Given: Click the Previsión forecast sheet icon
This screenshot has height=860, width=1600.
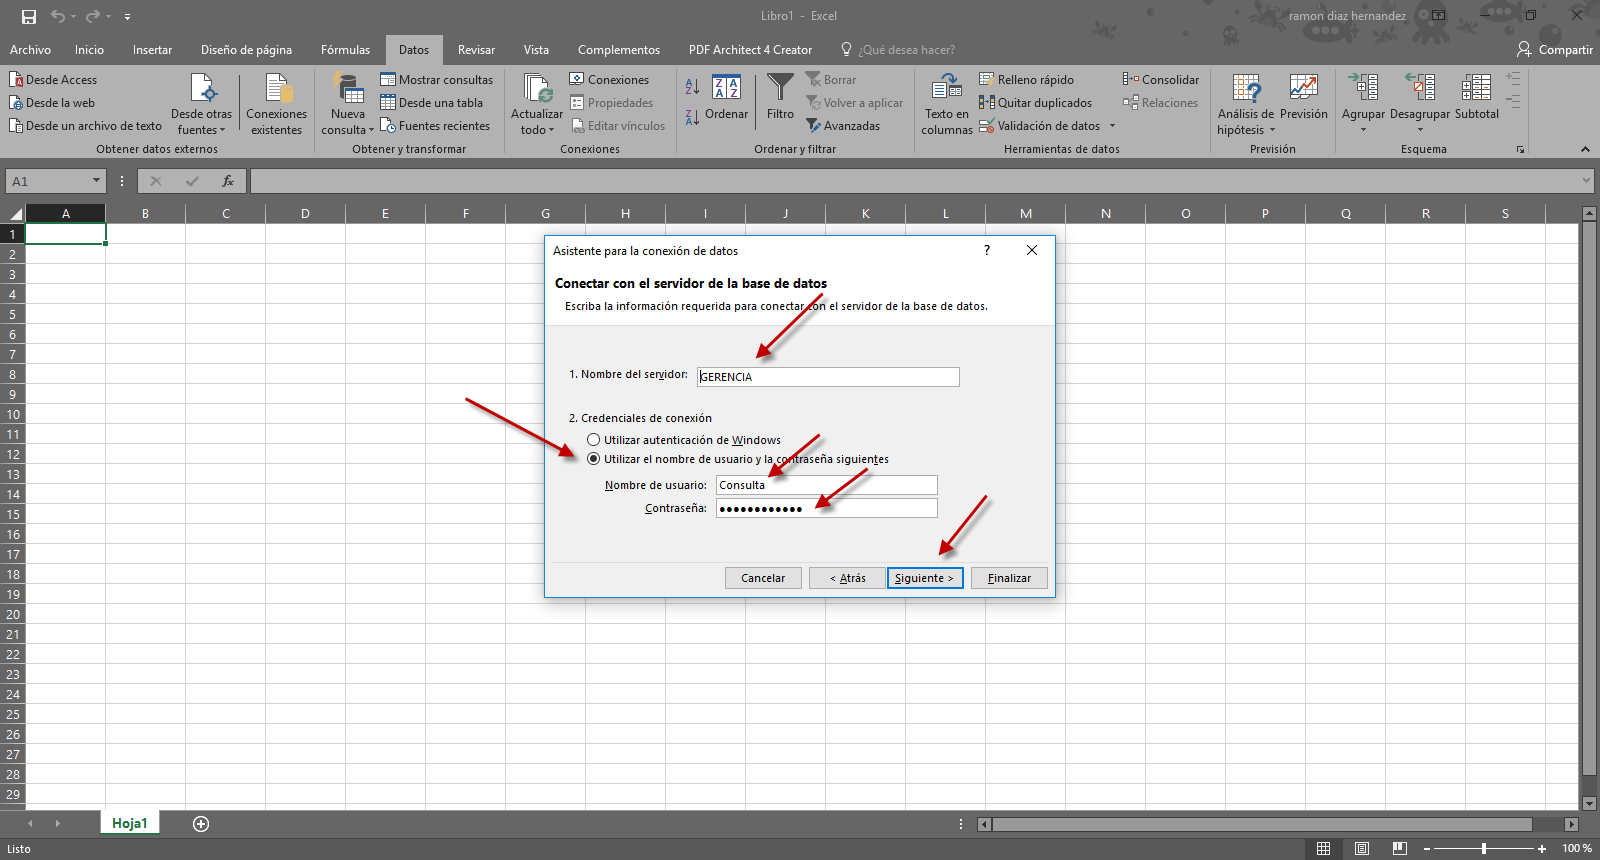Looking at the screenshot, I should (x=1303, y=88).
